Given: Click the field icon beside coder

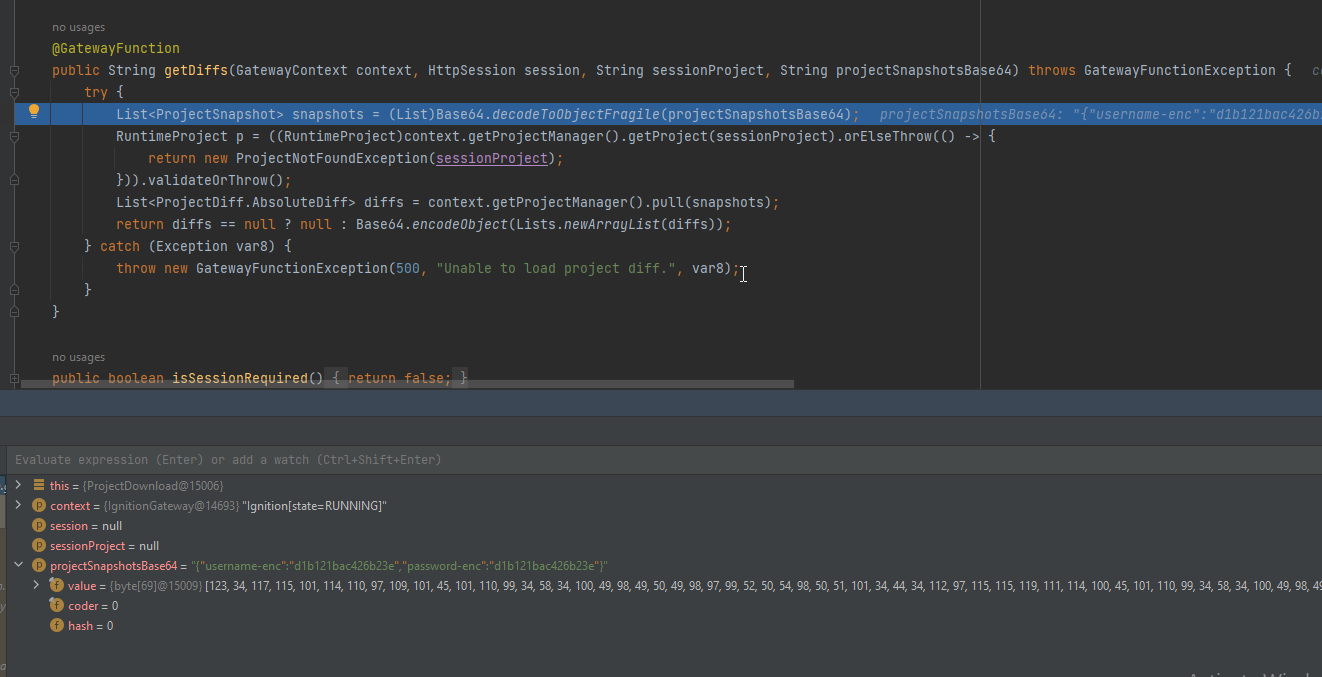Looking at the screenshot, I should pyautogui.click(x=57, y=606).
